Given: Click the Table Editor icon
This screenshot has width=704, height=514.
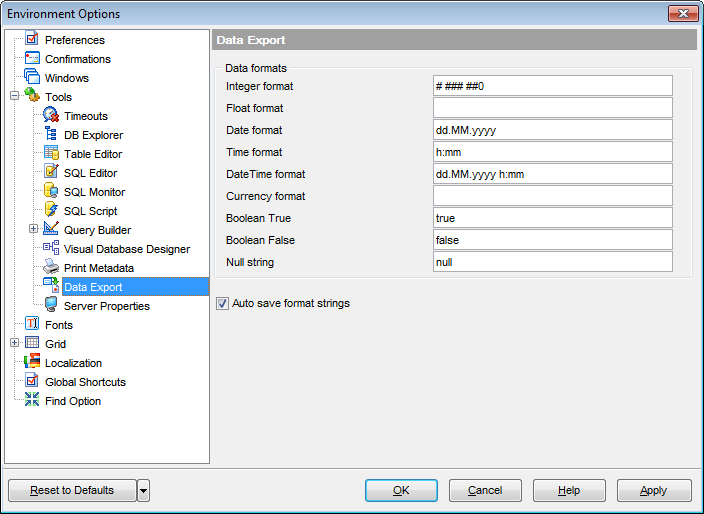Looking at the screenshot, I should [51, 154].
